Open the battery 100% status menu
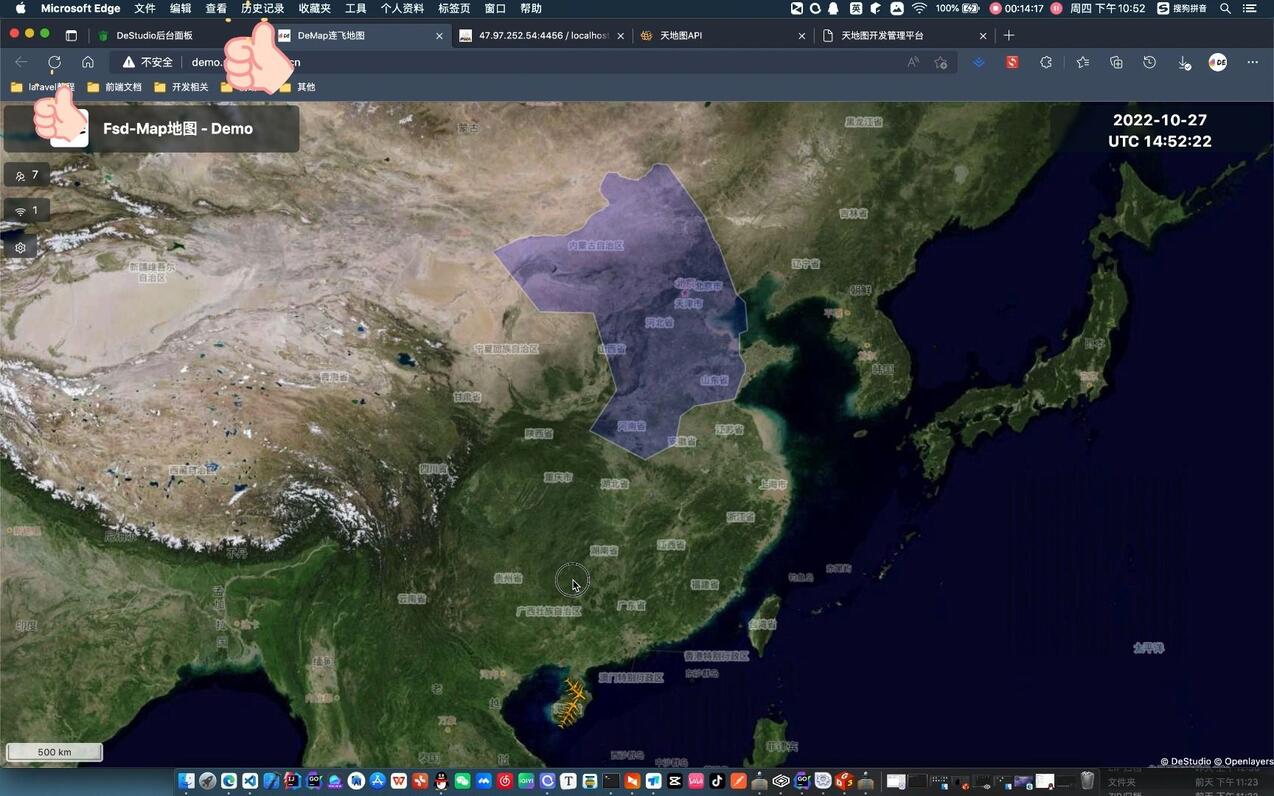Viewport: 1274px width, 796px height. tap(957, 8)
